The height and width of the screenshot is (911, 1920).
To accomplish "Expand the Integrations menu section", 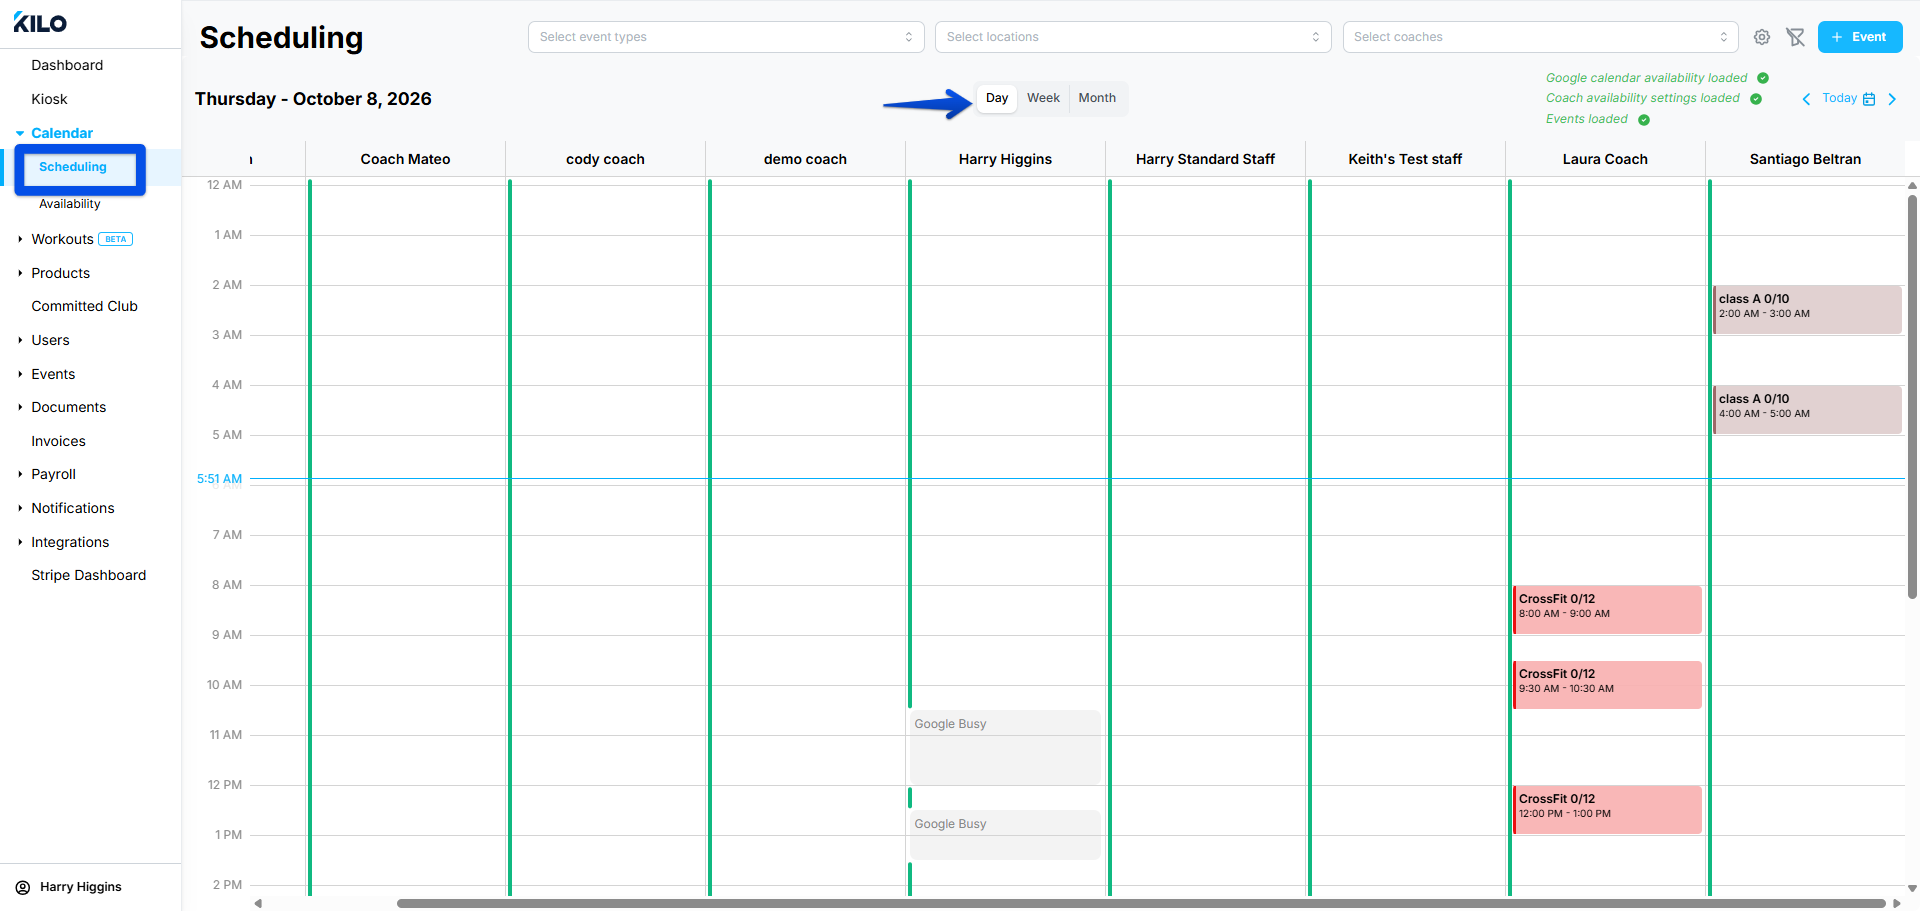I will click(x=20, y=542).
